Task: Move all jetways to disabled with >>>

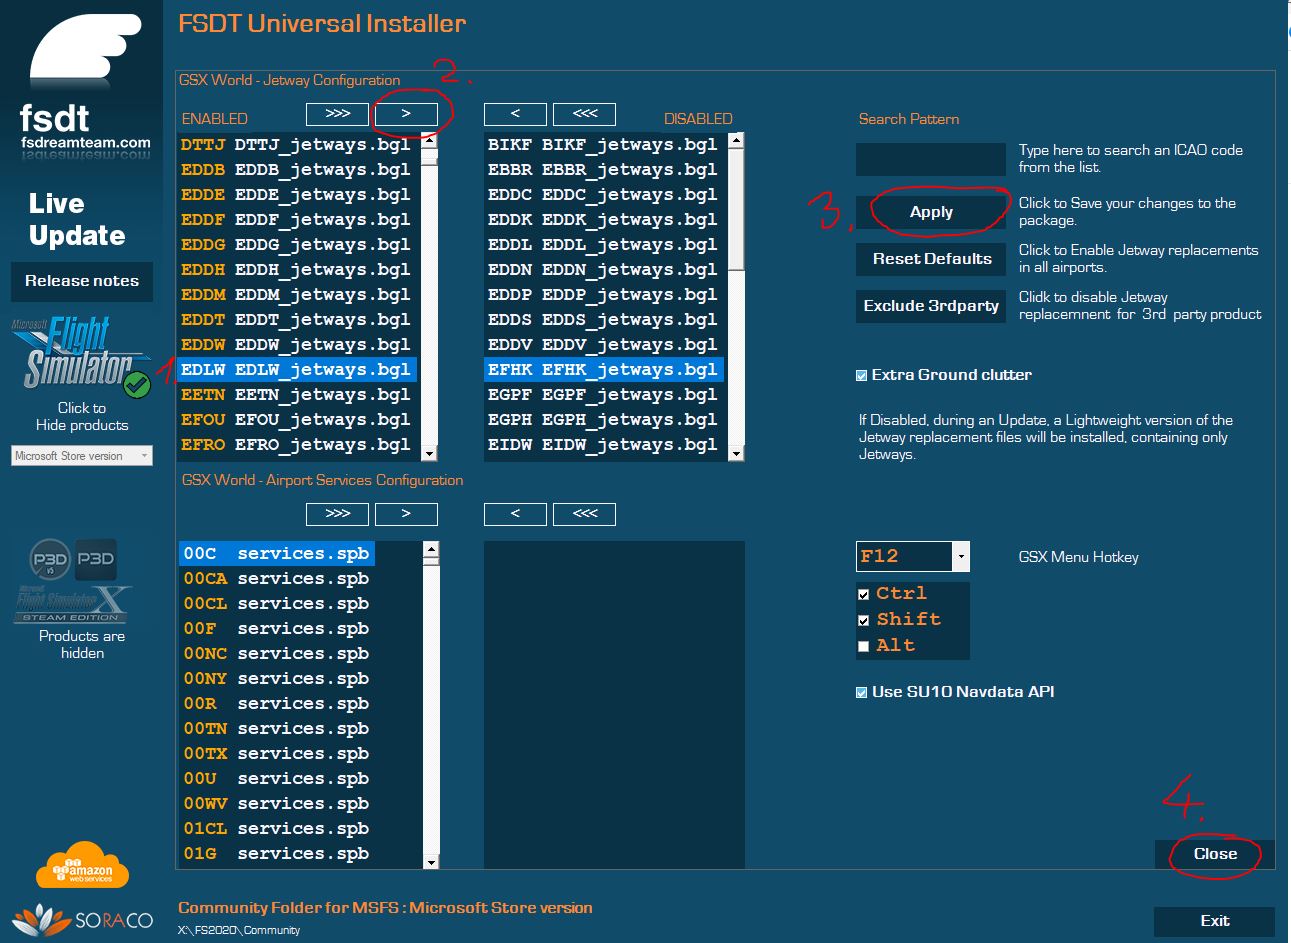Action: tap(338, 114)
